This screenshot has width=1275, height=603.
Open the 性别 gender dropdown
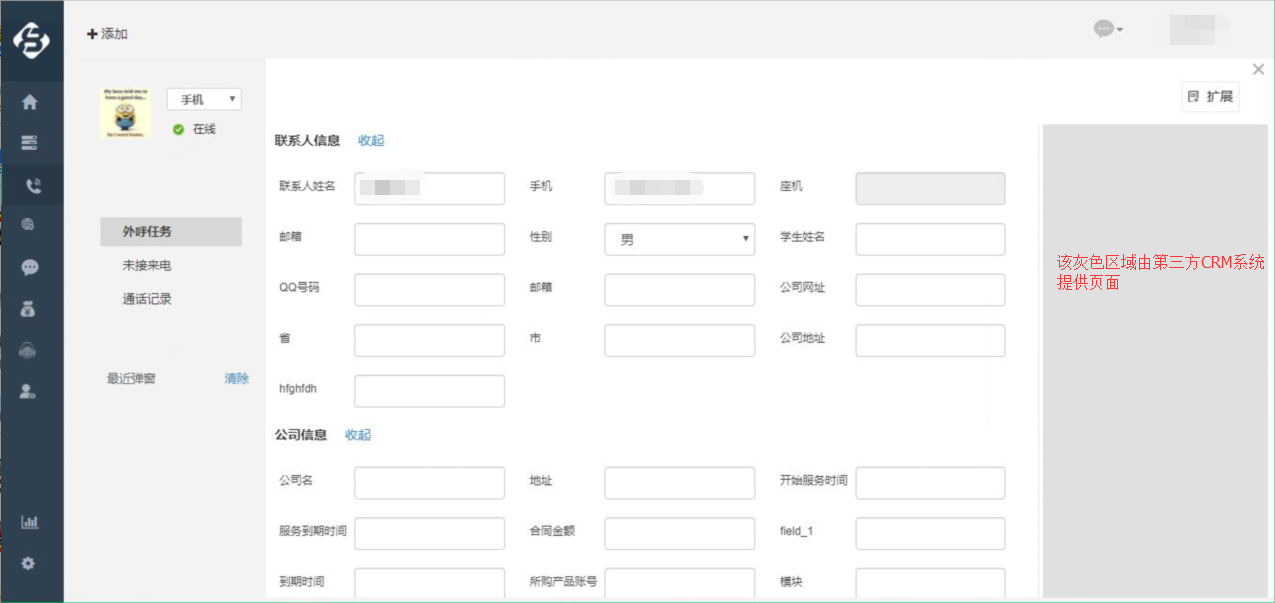(679, 239)
